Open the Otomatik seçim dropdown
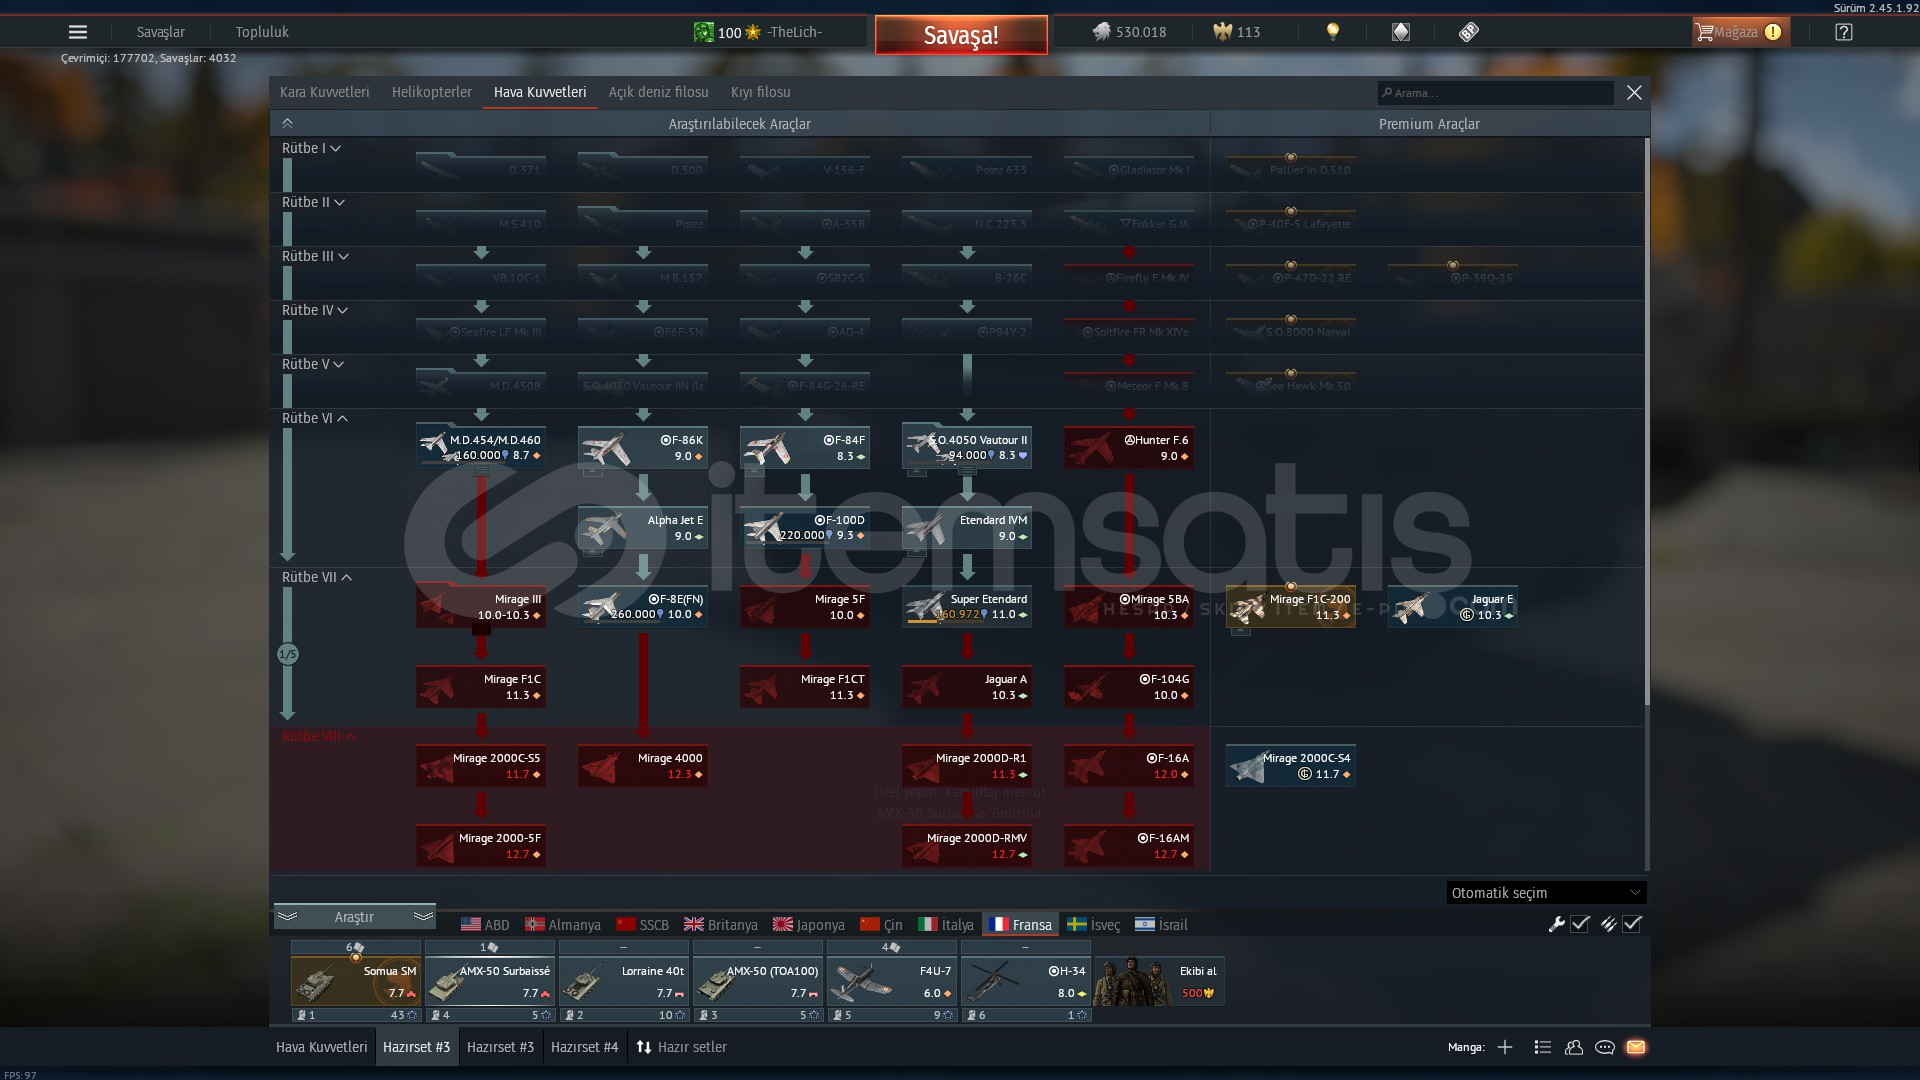 (x=1546, y=893)
